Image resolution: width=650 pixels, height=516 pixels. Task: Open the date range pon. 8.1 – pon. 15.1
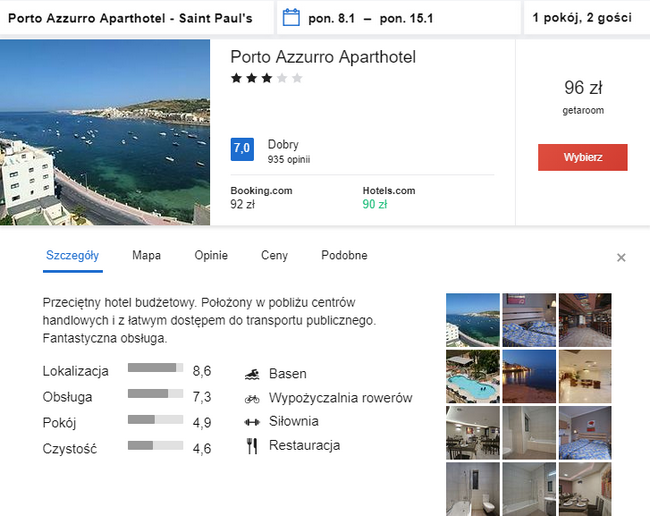click(398, 18)
